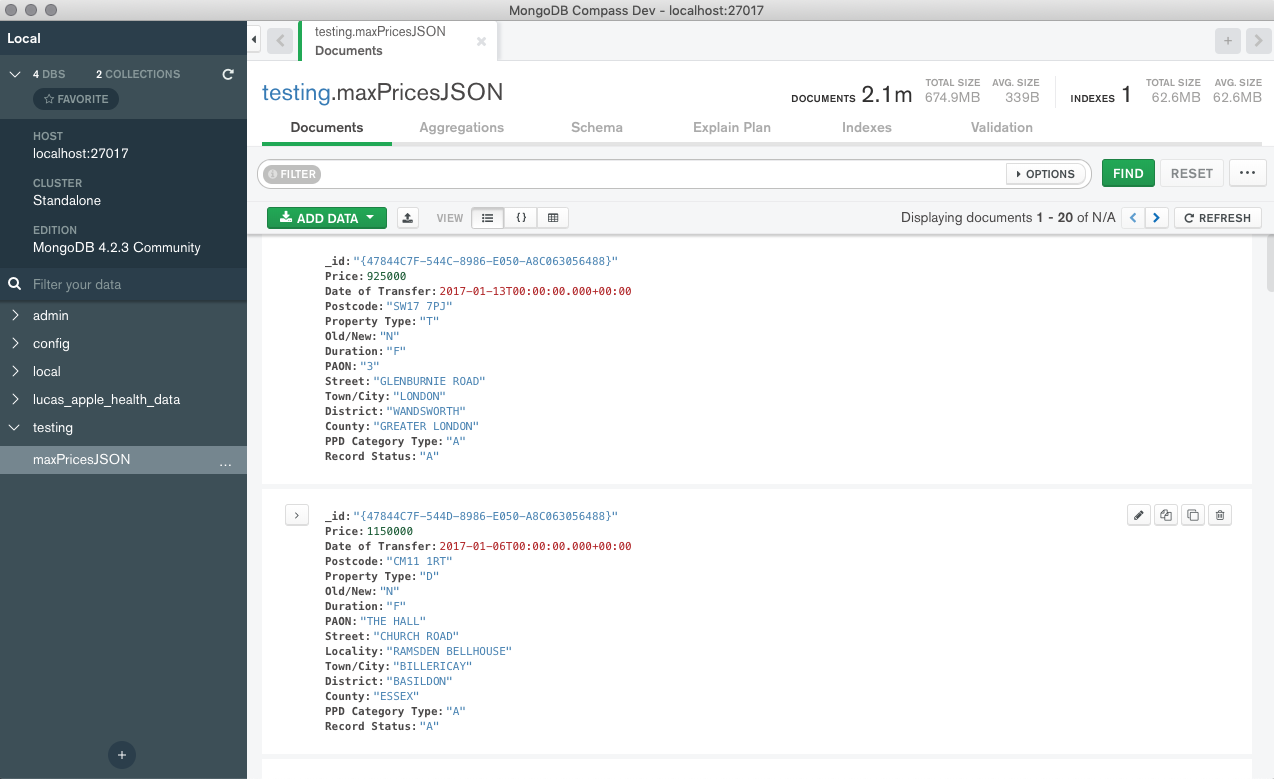Expand the config database
The height and width of the screenshot is (779, 1274).
[15, 343]
